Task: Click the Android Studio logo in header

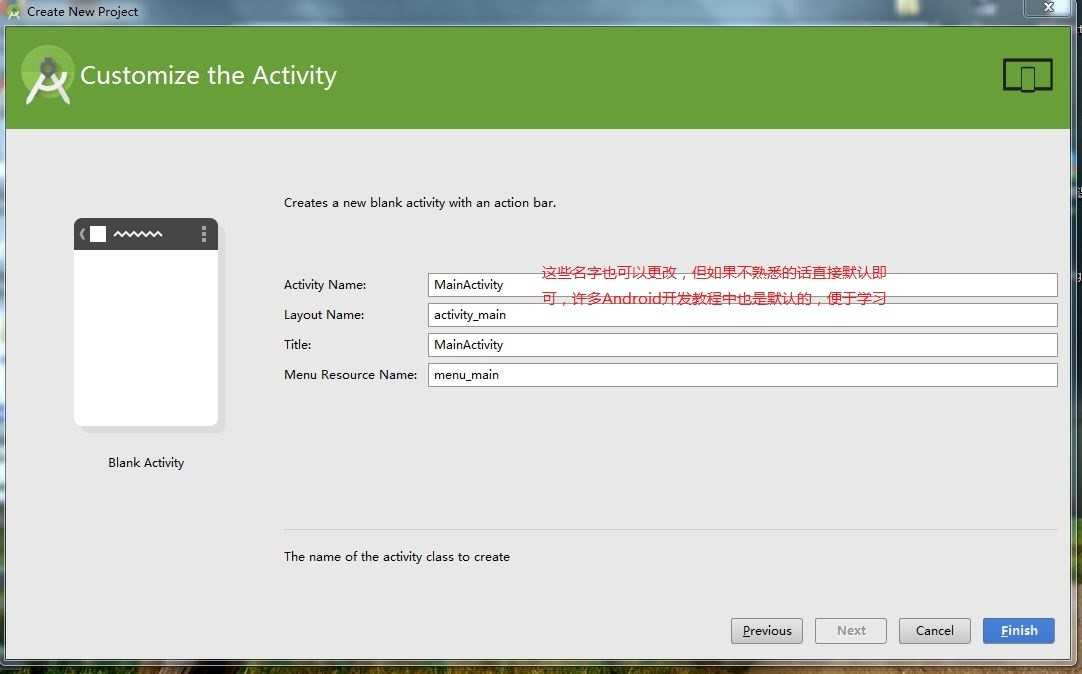Action: [47, 76]
